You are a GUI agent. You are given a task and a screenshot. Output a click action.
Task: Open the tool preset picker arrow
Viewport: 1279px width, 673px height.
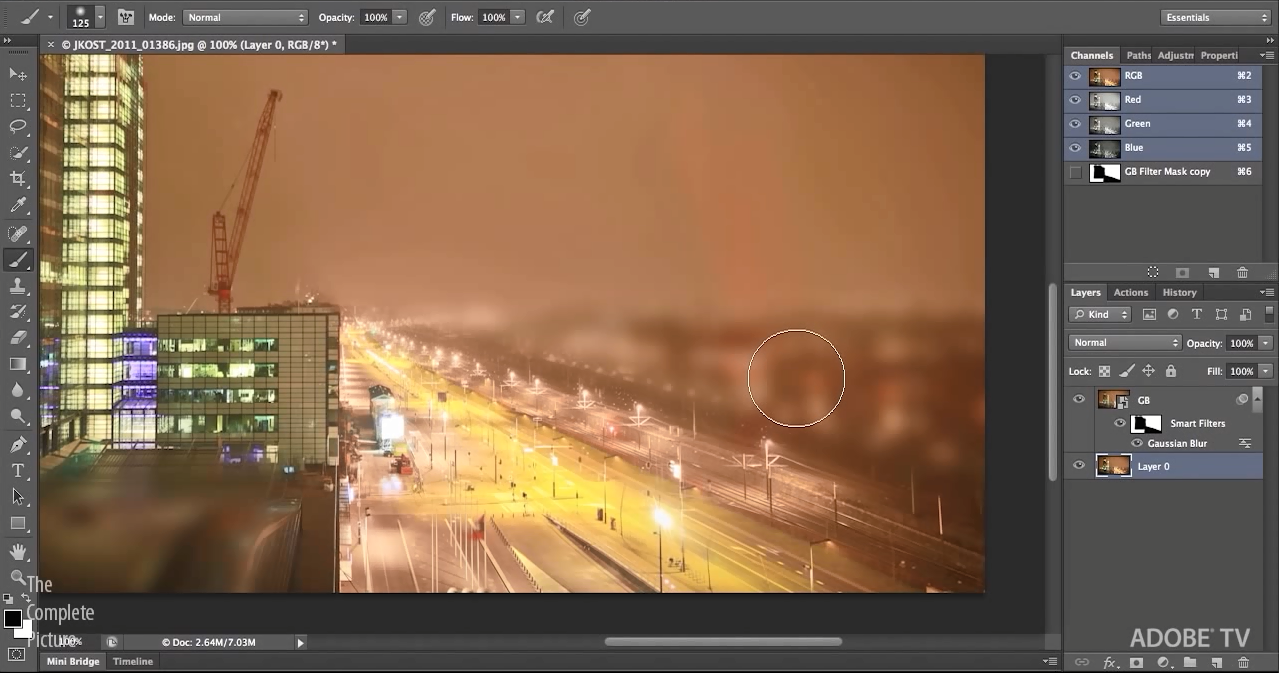tap(51, 17)
